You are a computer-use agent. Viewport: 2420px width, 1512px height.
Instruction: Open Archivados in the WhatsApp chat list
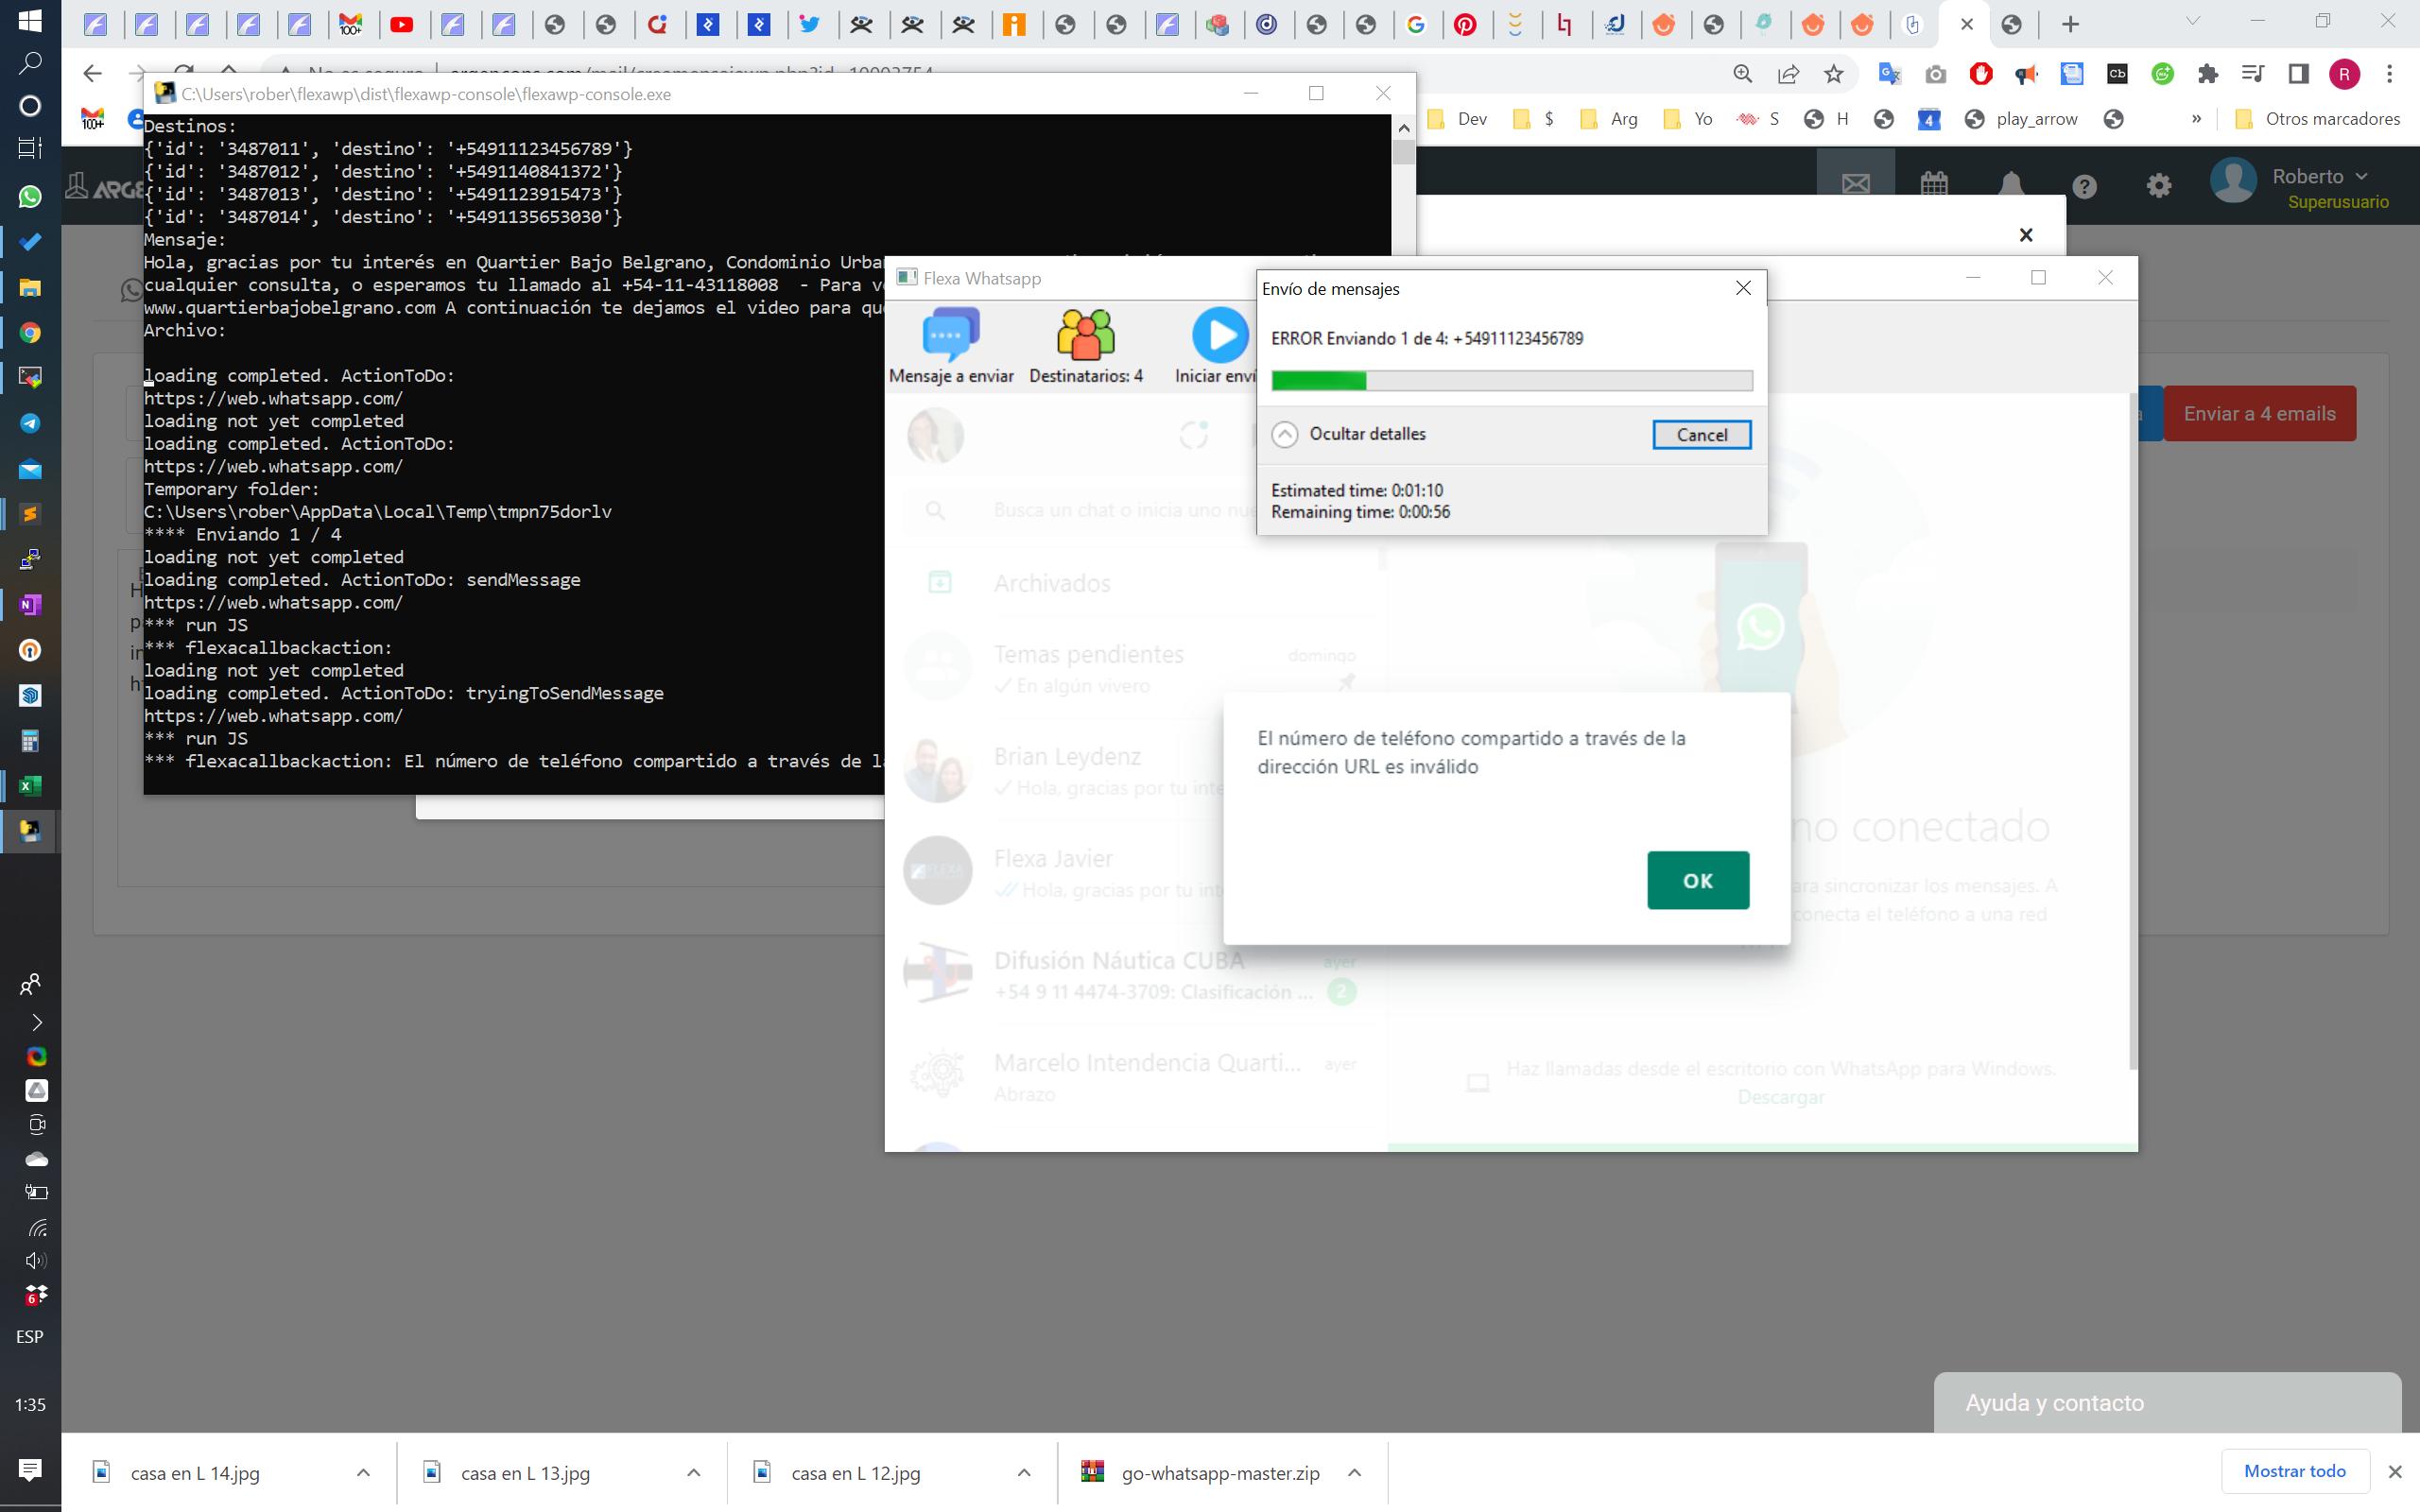[1135, 583]
